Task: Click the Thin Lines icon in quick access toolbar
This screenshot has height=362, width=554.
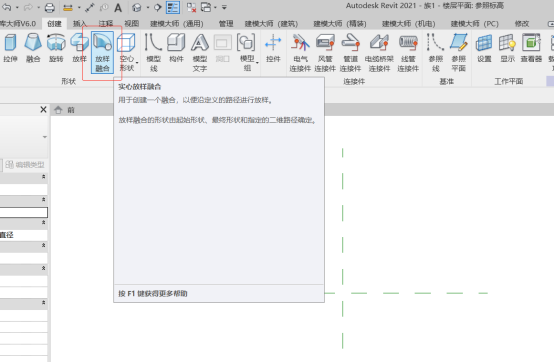Action: 173,7
